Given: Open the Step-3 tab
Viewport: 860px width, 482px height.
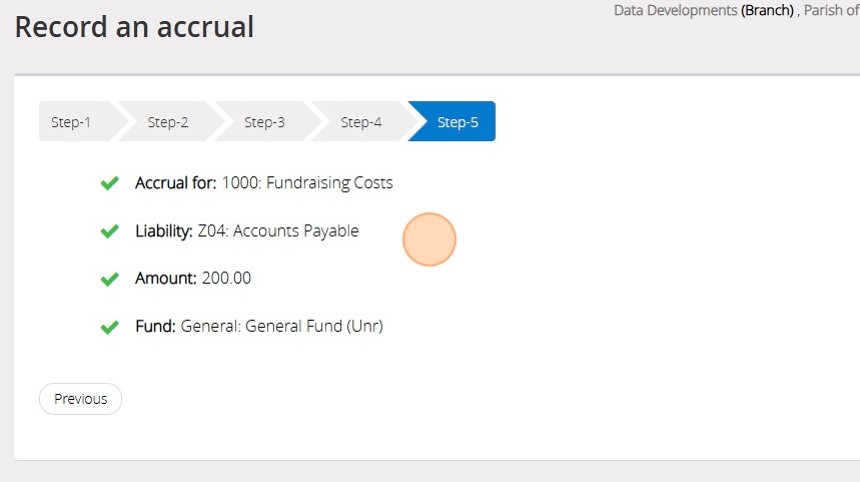Looking at the screenshot, I should tap(264, 122).
